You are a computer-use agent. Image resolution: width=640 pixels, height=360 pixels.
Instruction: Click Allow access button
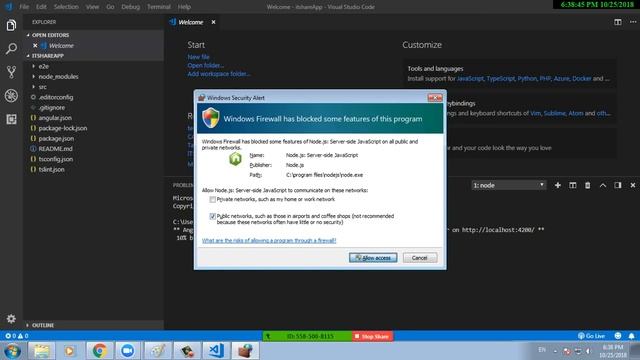(x=373, y=258)
